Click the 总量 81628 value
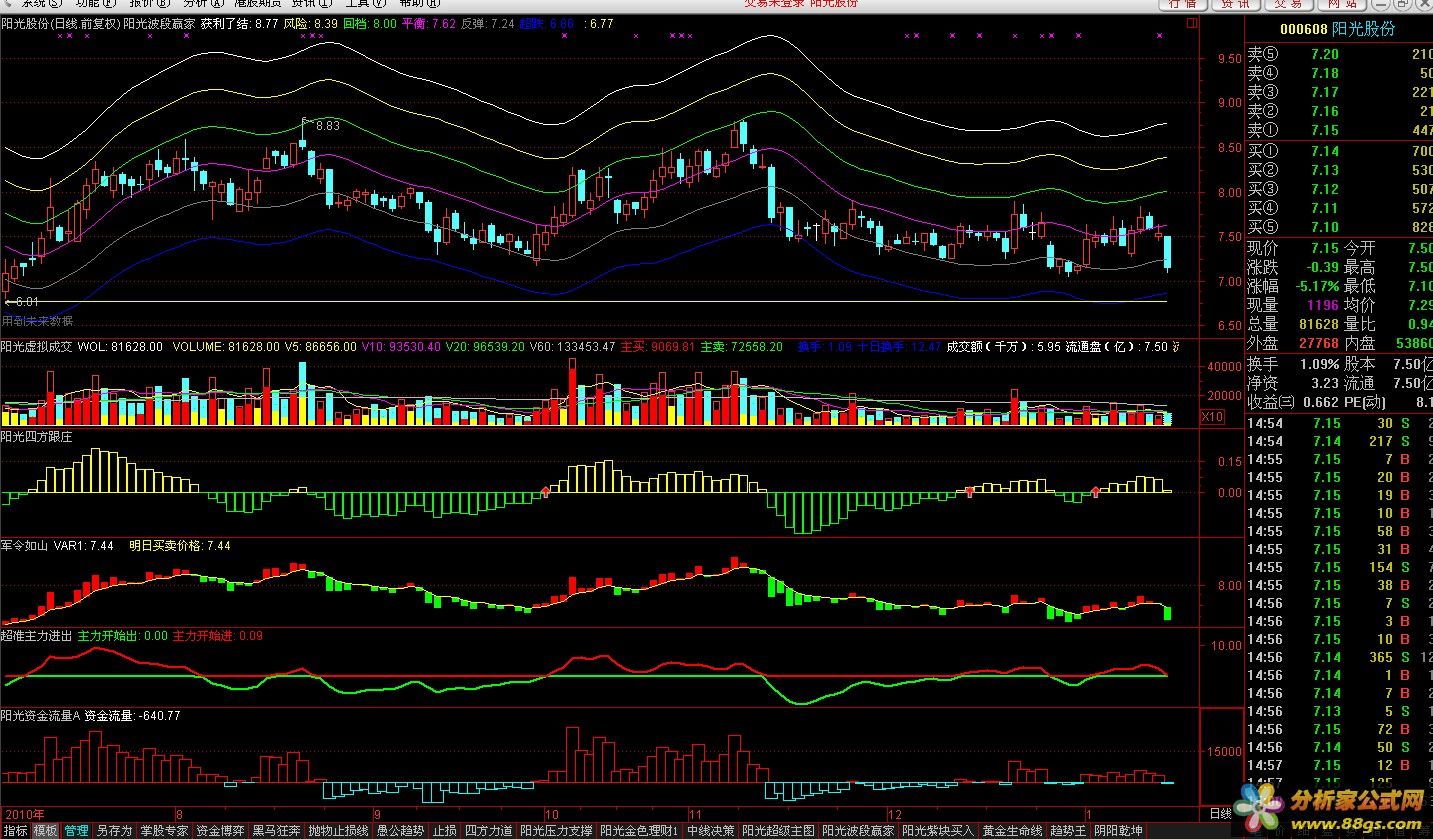This screenshot has width=1433, height=839. (x=1317, y=324)
